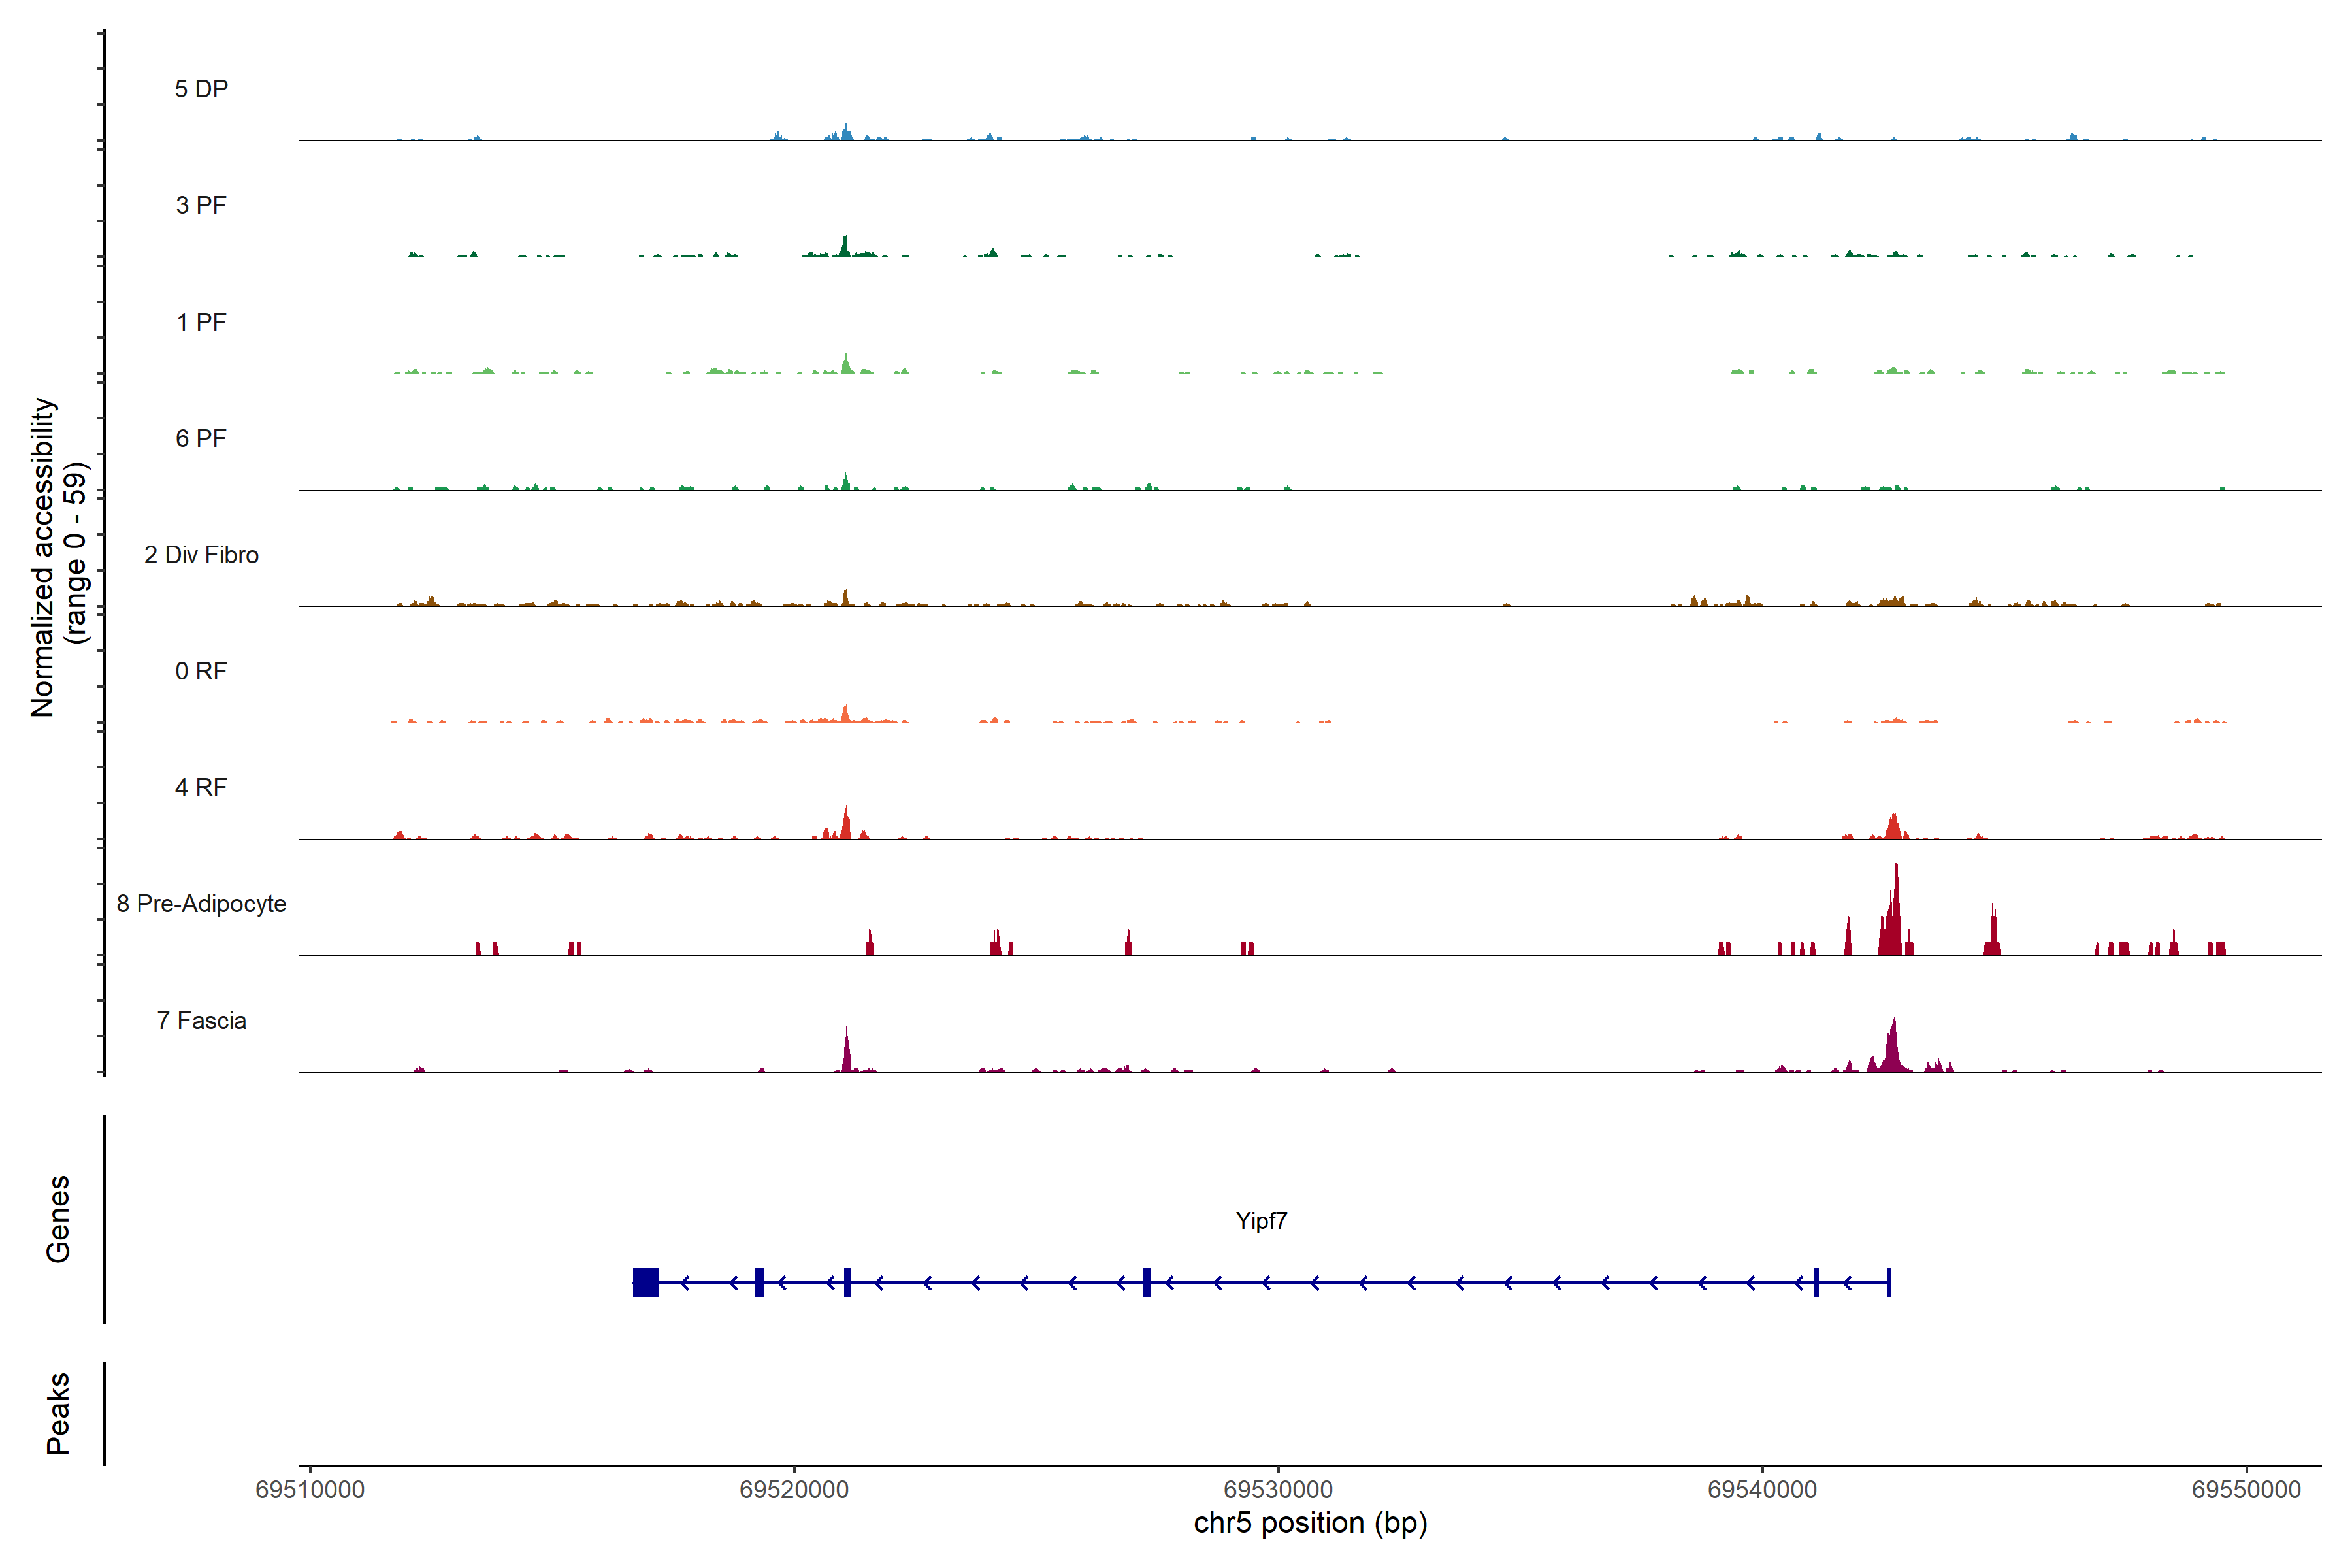Click the 5 DP track label

201,89
